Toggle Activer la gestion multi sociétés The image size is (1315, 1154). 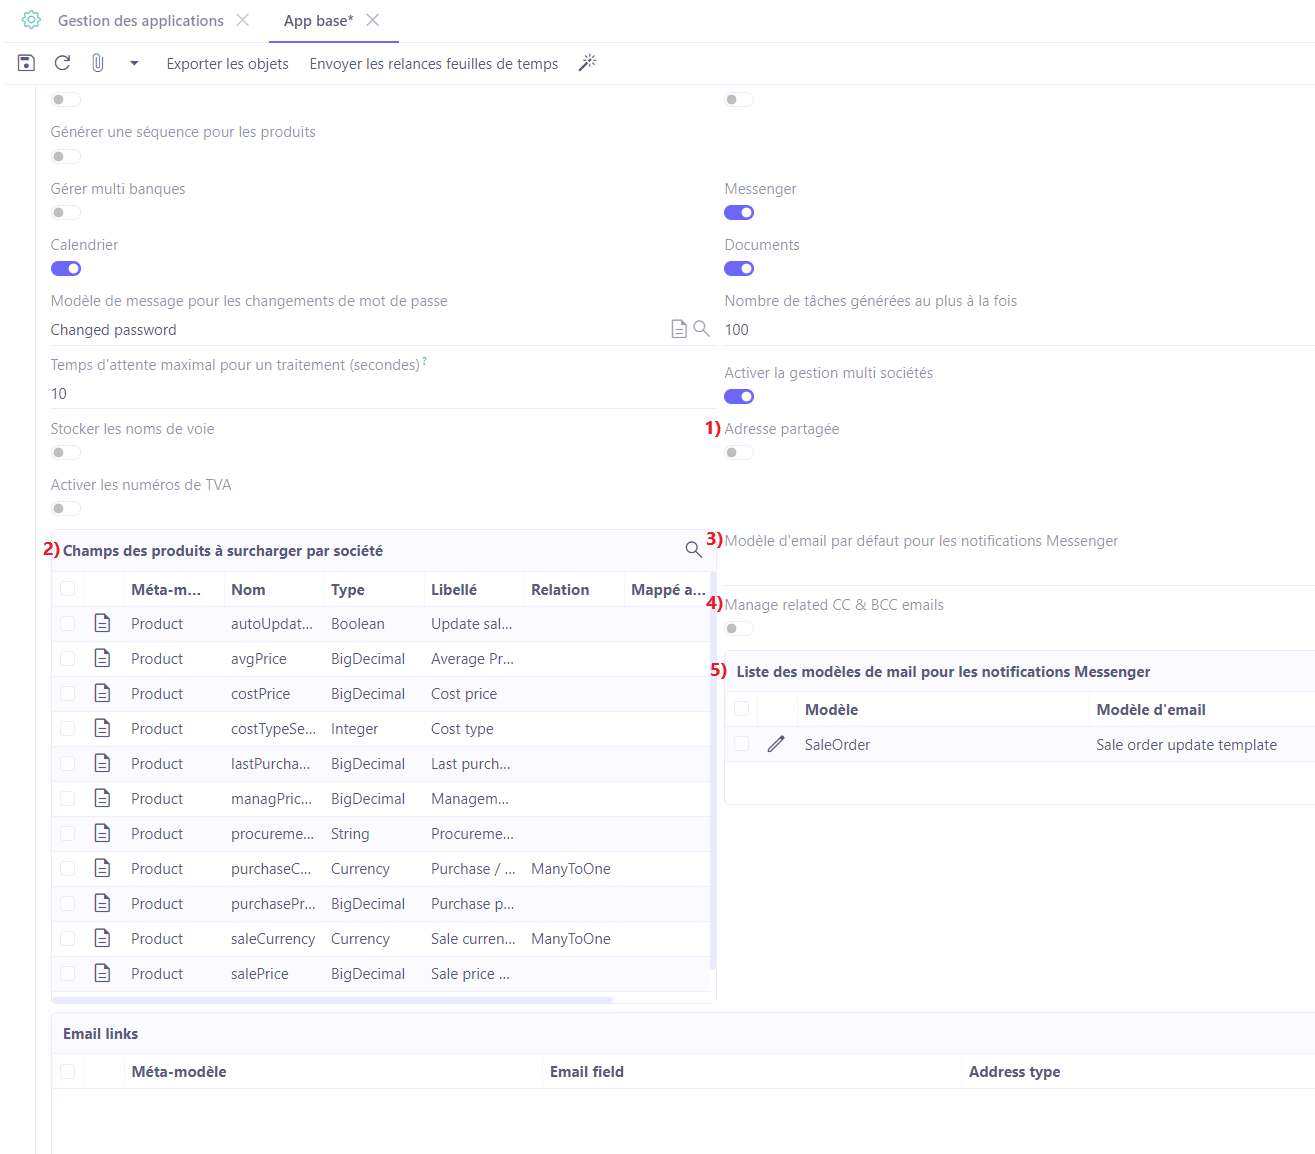pos(739,396)
